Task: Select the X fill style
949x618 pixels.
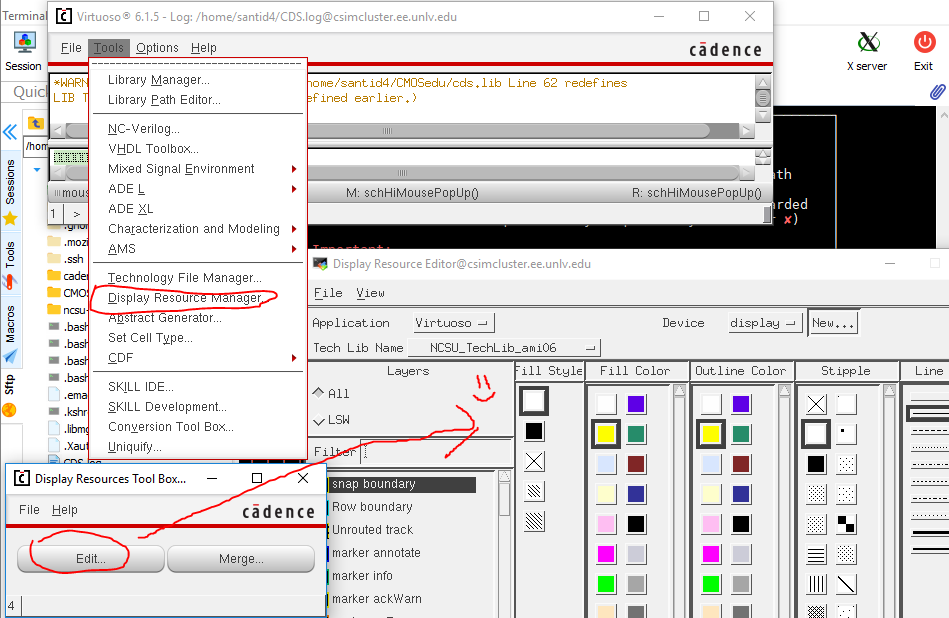Action: 534,461
